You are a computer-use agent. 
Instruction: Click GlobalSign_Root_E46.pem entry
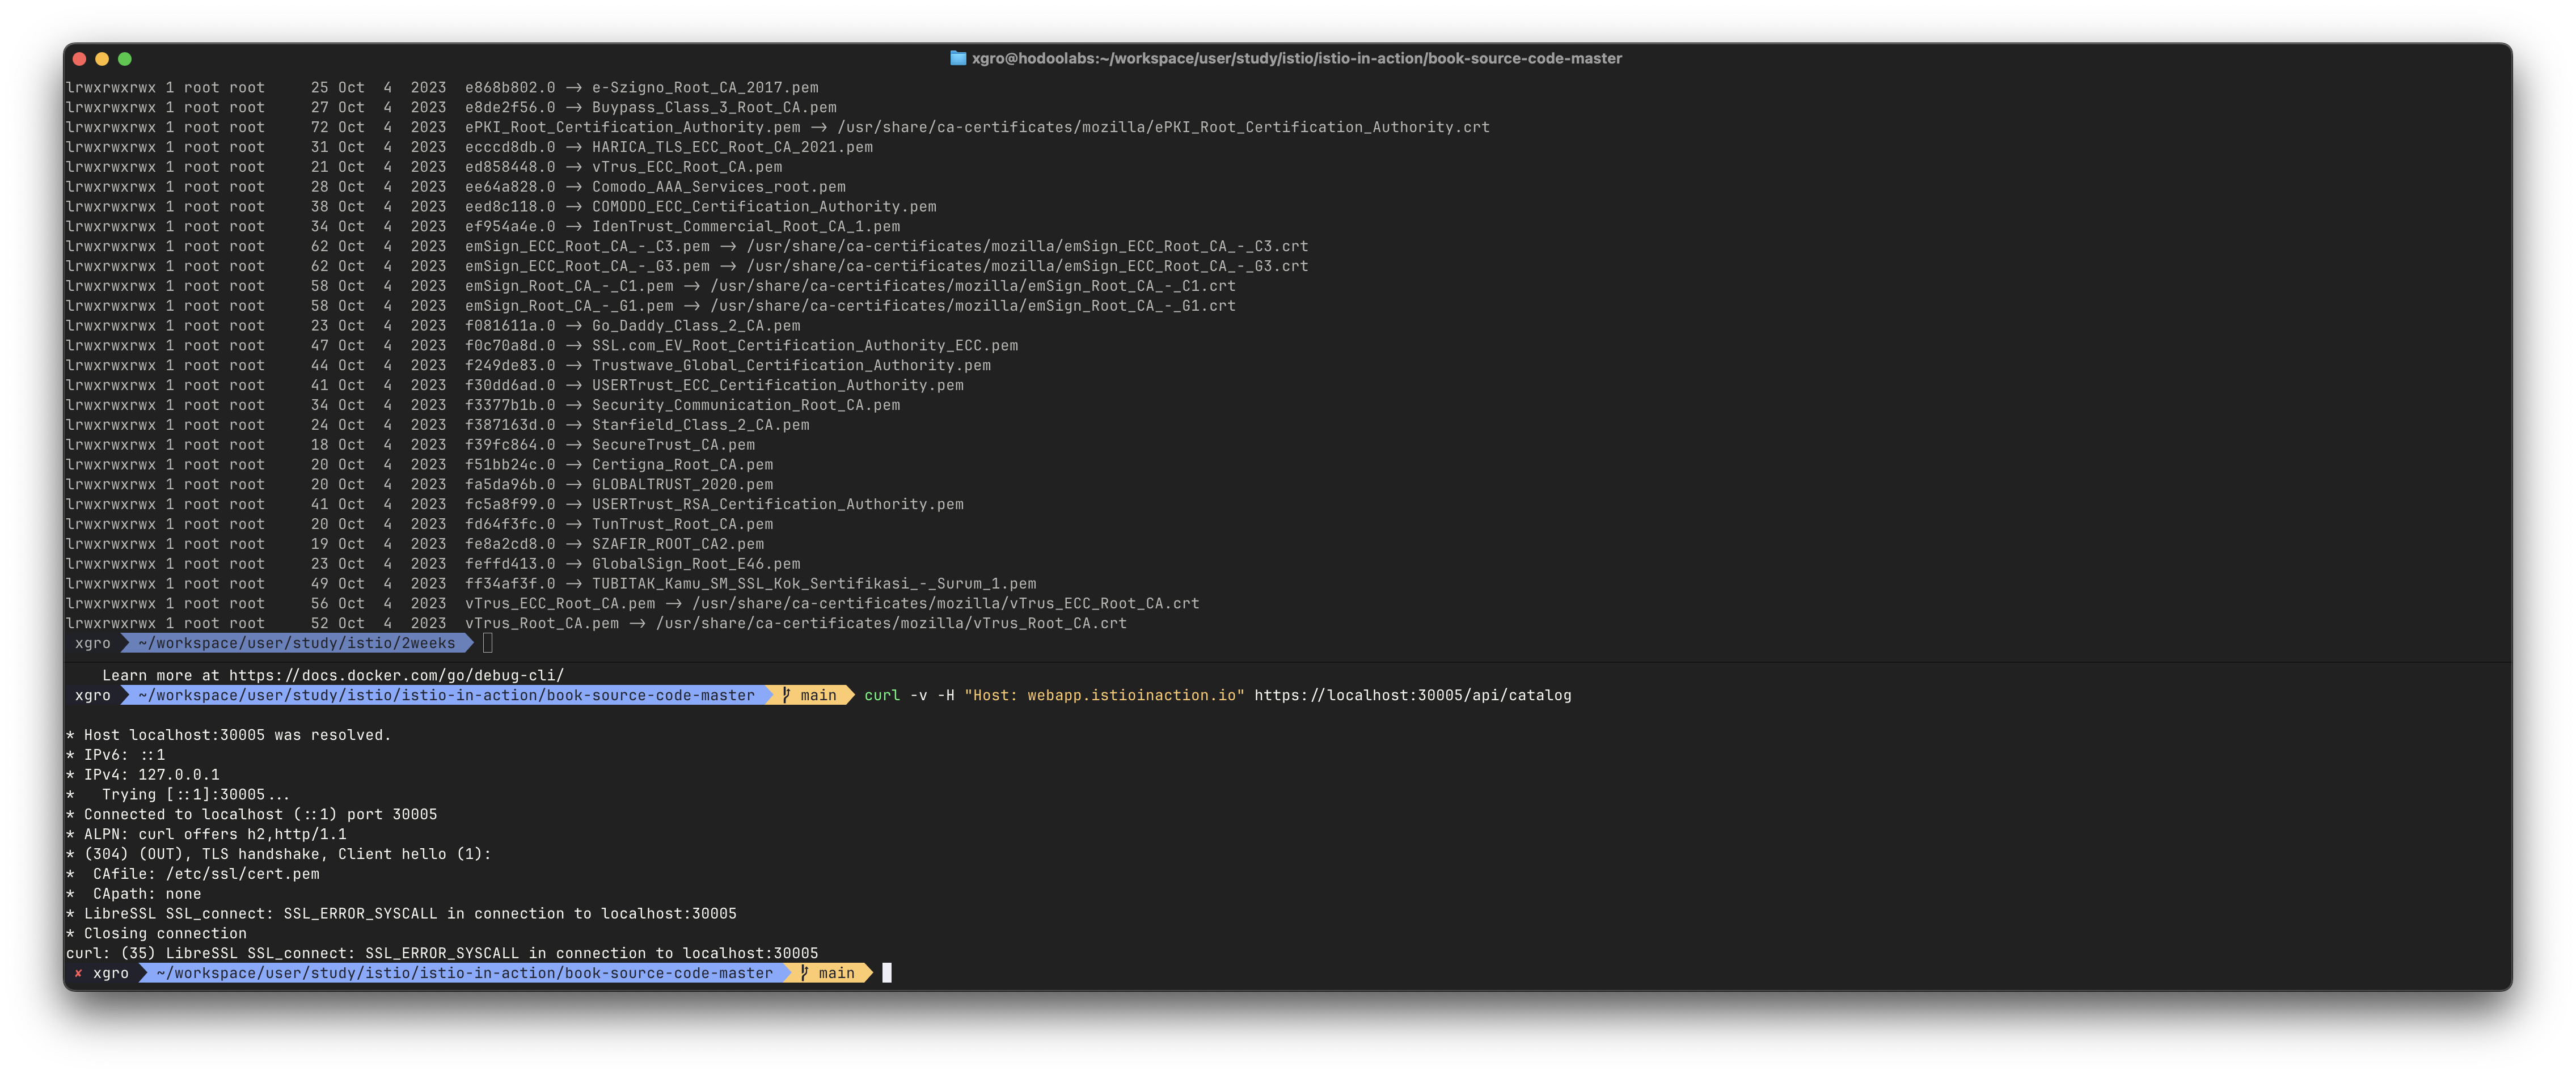(x=696, y=564)
